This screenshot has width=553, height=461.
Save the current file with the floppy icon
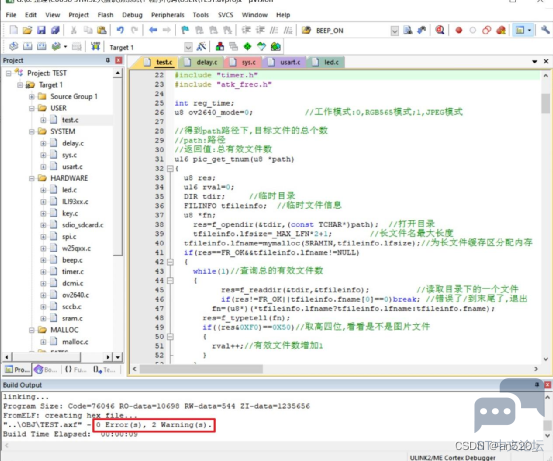[x=41, y=30]
